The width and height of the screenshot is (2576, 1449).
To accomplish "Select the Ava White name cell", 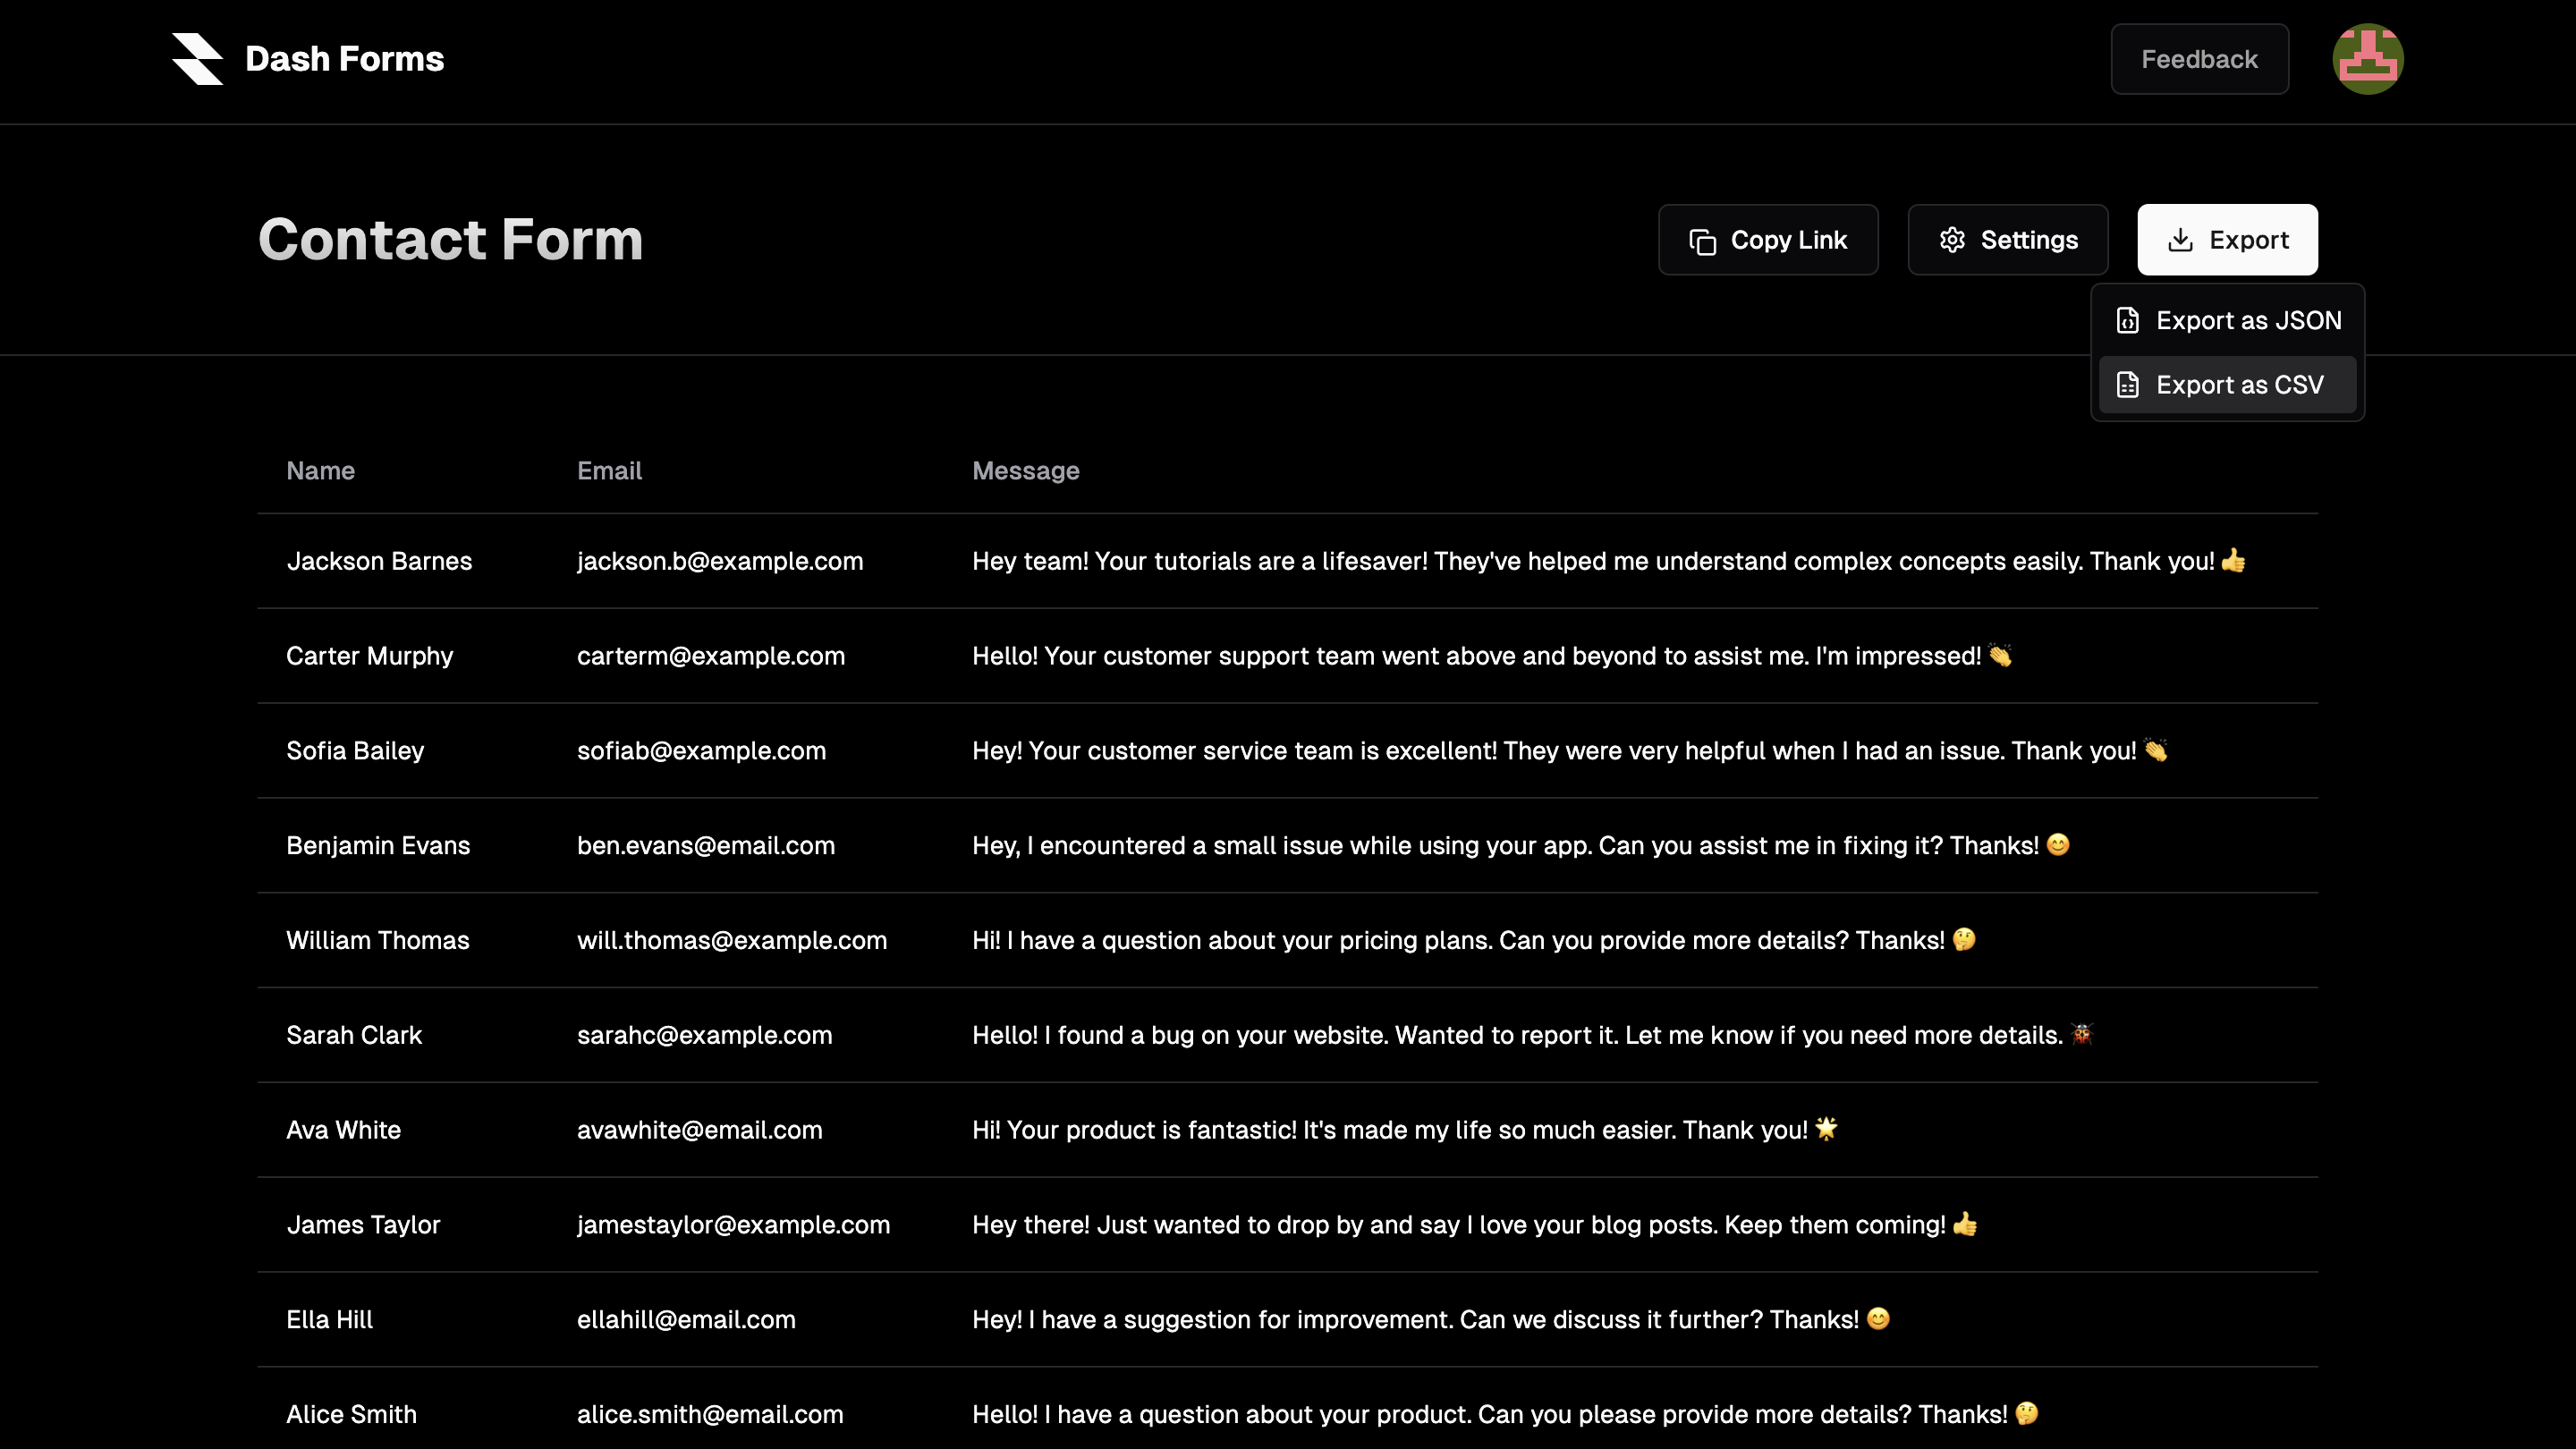I will (343, 1130).
